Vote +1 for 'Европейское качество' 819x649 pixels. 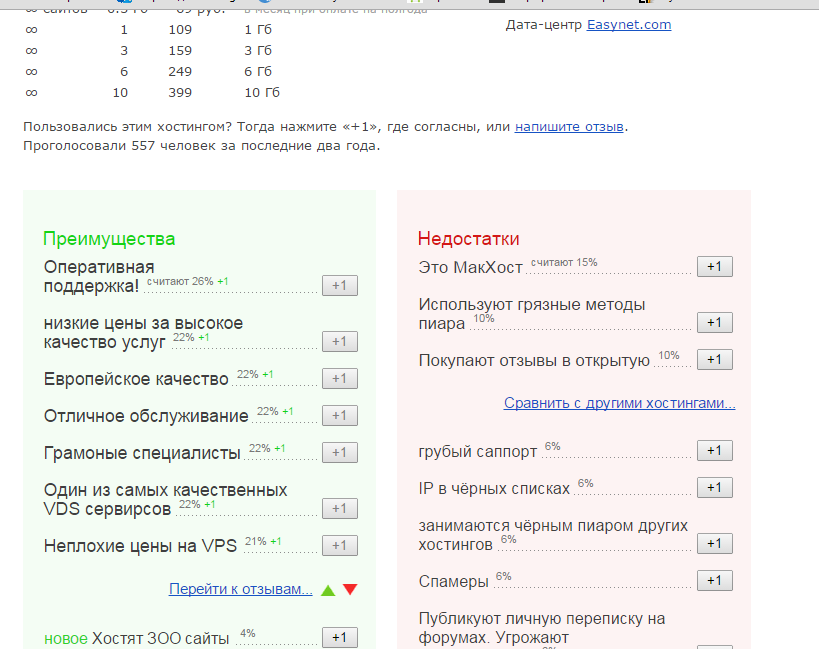click(x=340, y=379)
